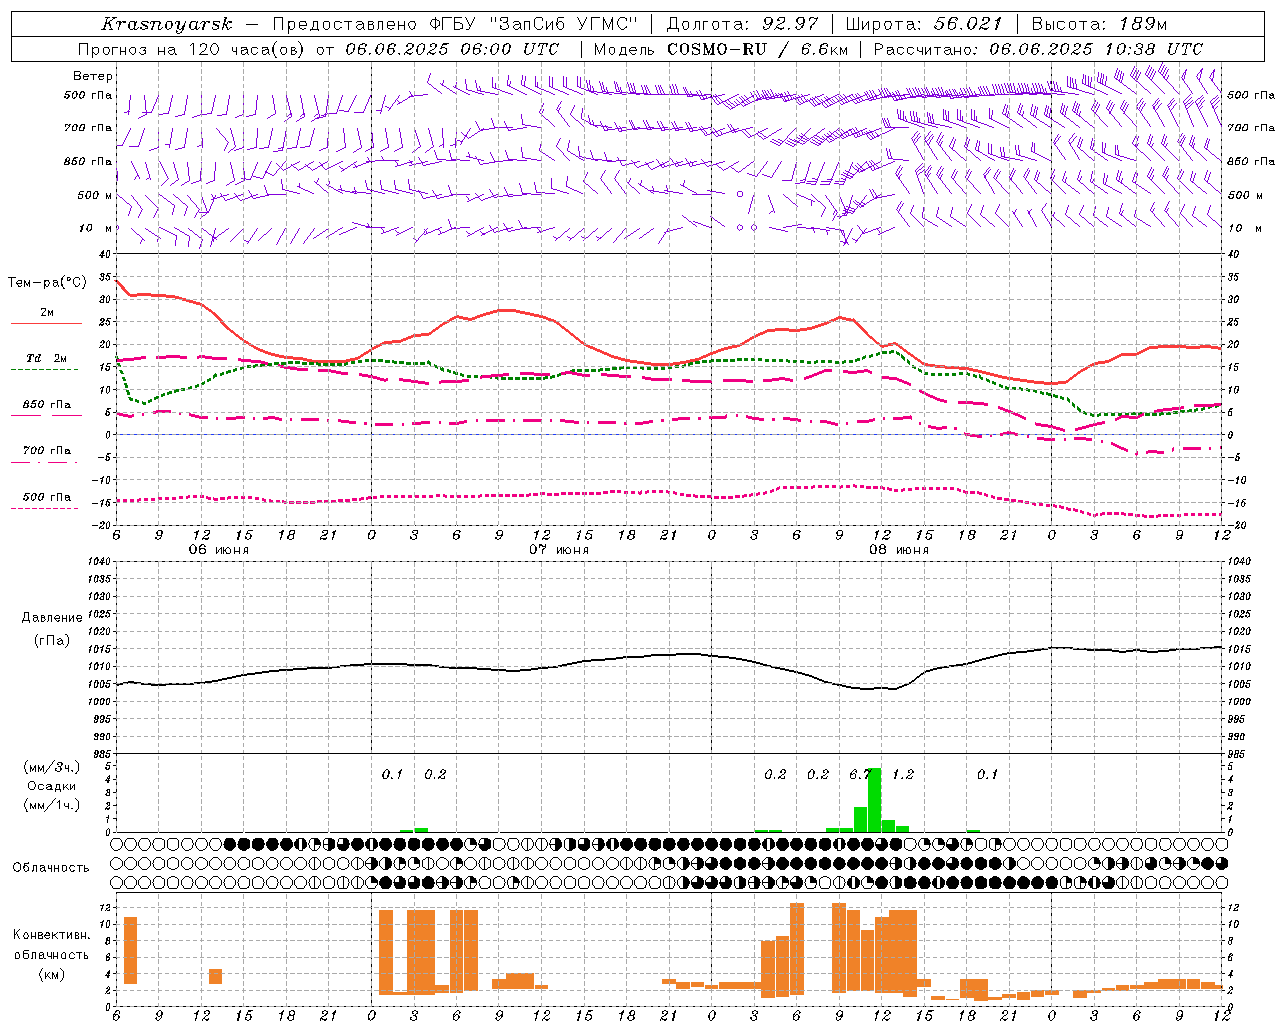This screenshot has width=1280, height=1024.
Task: Click the '(мм/1ч.)' precipitation unit label
Action: click(51, 805)
